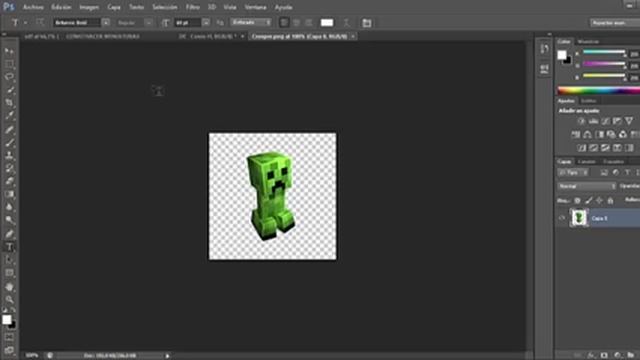Click the Create warped text icon
Viewport: 640px width, 360px height.
coord(347,23)
